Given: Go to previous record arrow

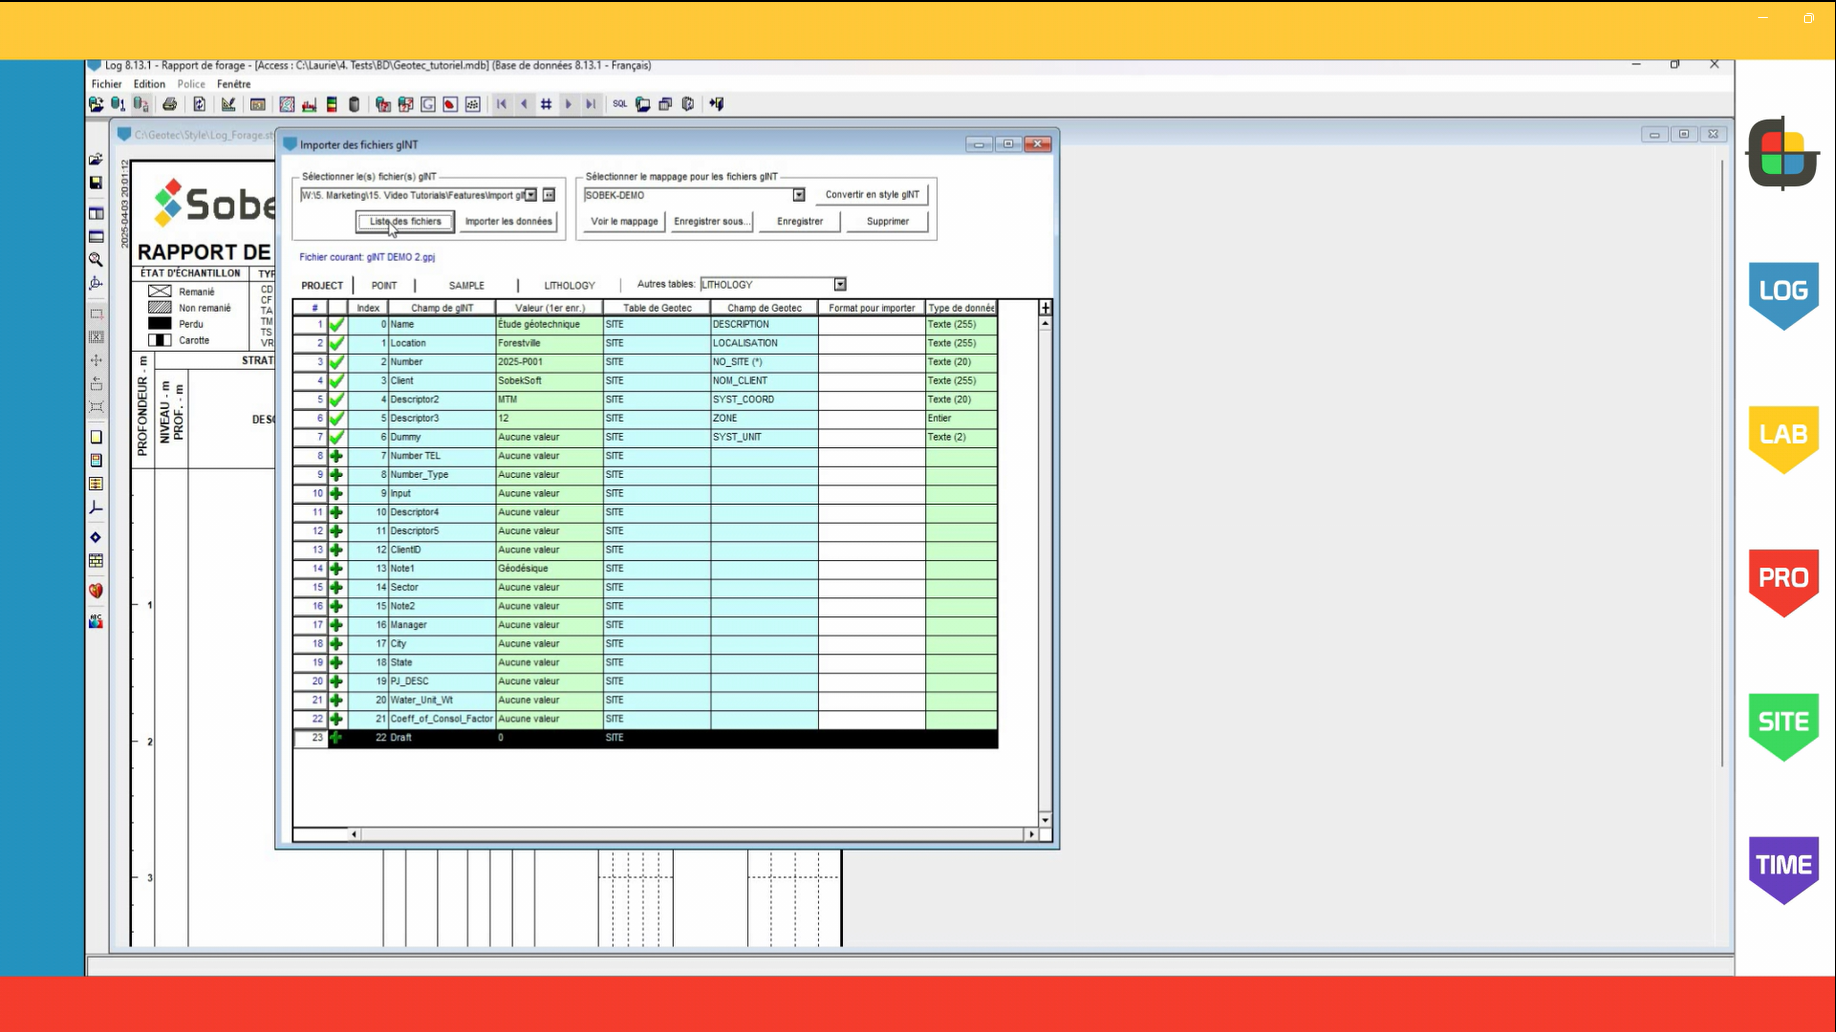Looking at the screenshot, I should click(524, 104).
